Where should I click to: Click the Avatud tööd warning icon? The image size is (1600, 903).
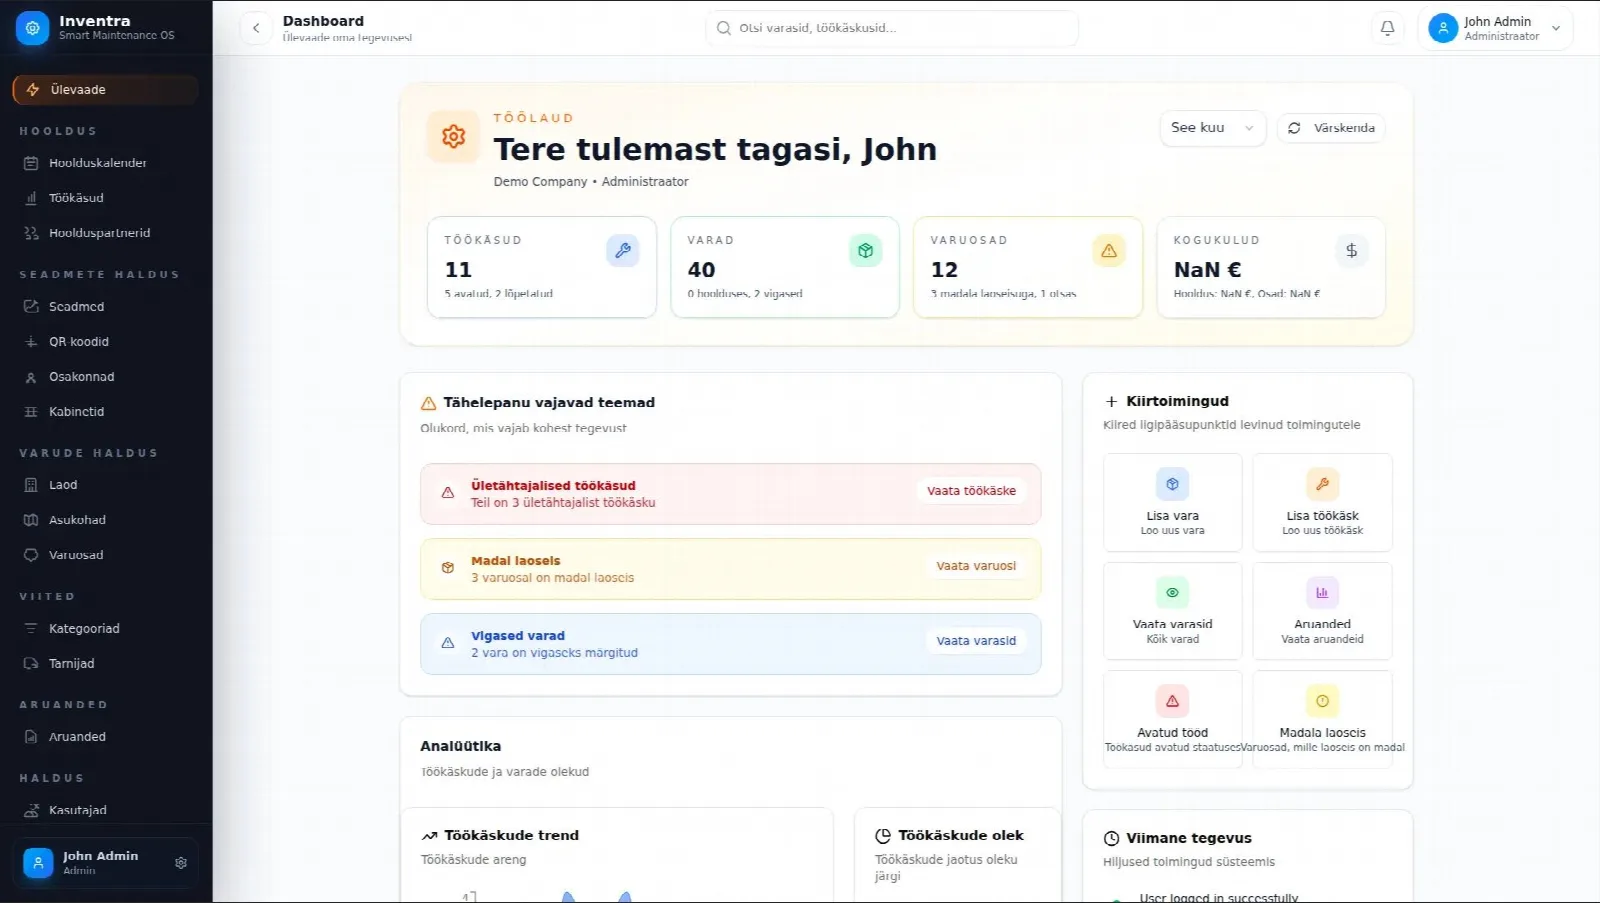(x=1172, y=701)
